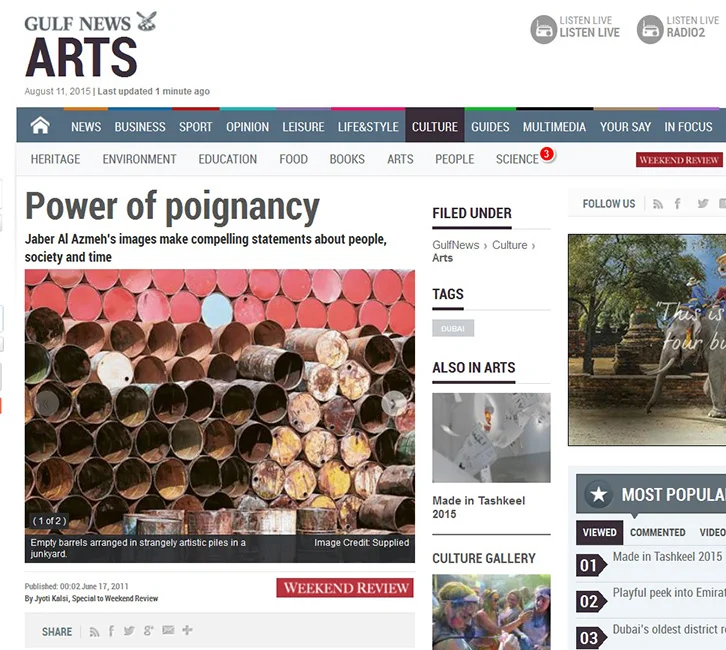
Task: Click Facebook icon in Follow Us bar
Action: [x=678, y=204]
